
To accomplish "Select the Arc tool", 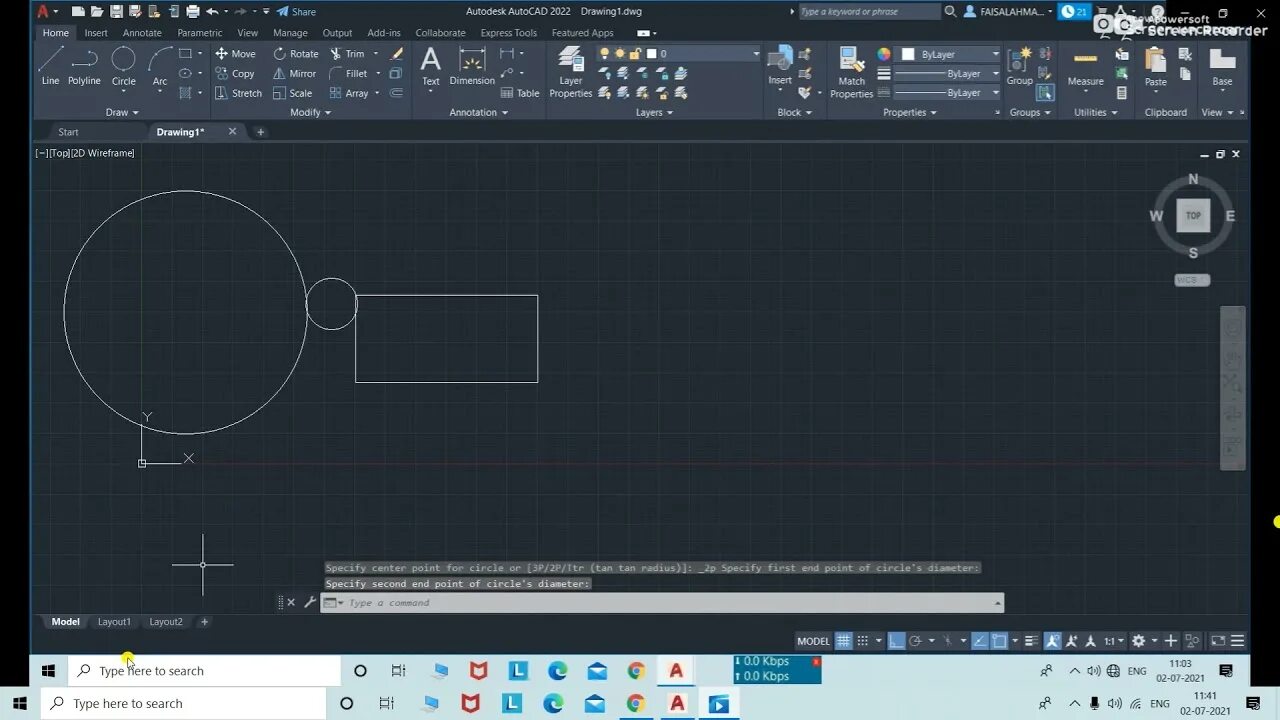I will [x=160, y=66].
